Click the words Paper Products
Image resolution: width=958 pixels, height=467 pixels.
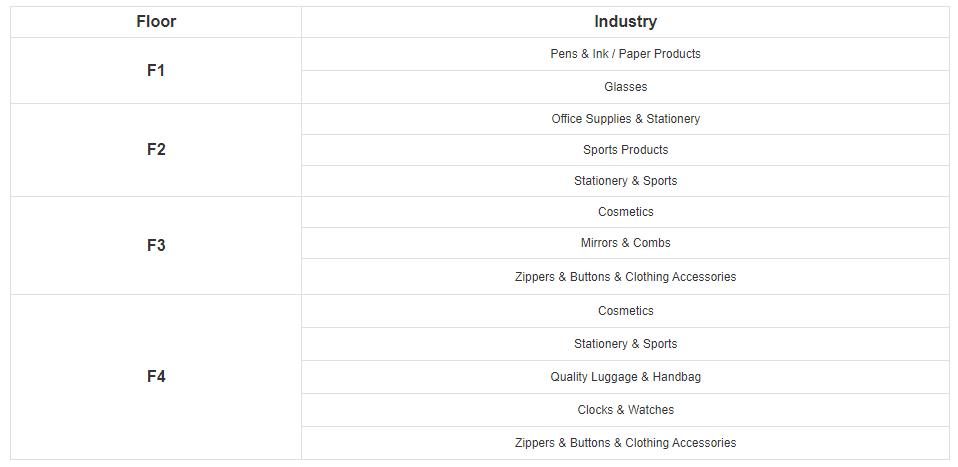pos(660,54)
